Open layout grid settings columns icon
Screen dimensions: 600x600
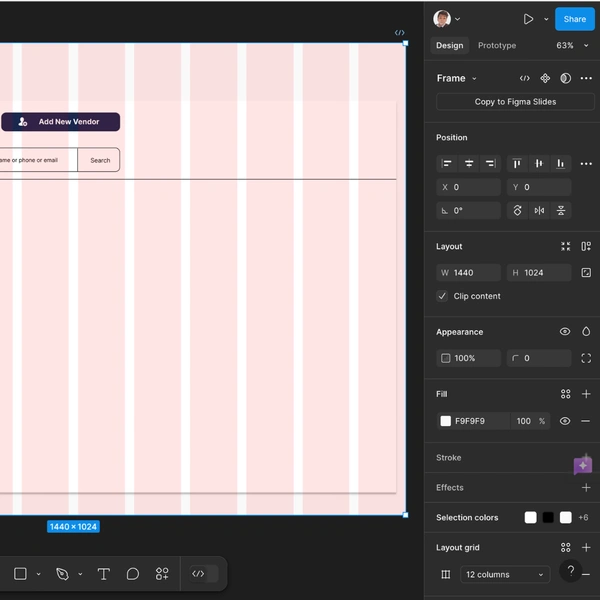point(445,574)
